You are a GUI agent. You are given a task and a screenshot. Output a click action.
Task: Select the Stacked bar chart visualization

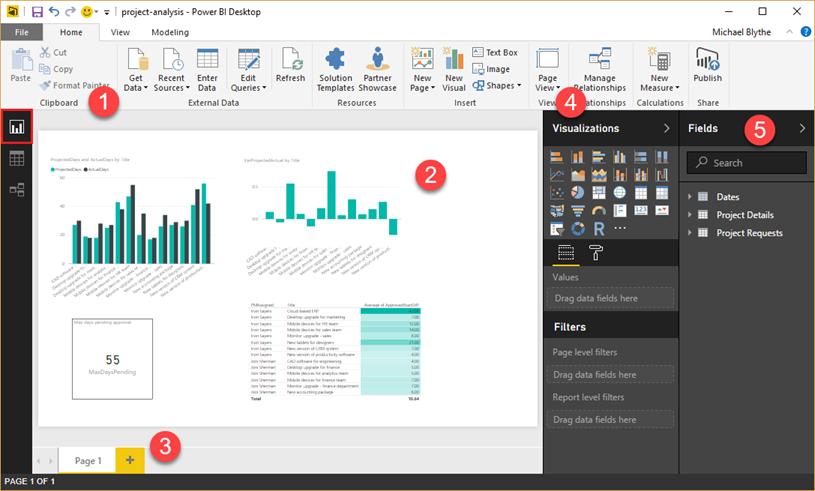557,157
